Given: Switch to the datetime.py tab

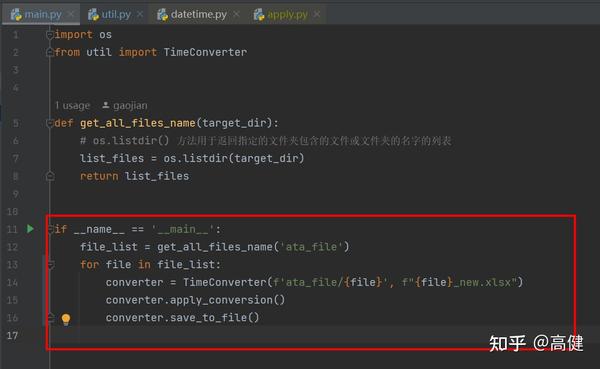Looking at the screenshot, I should click(x=198, y=15).
